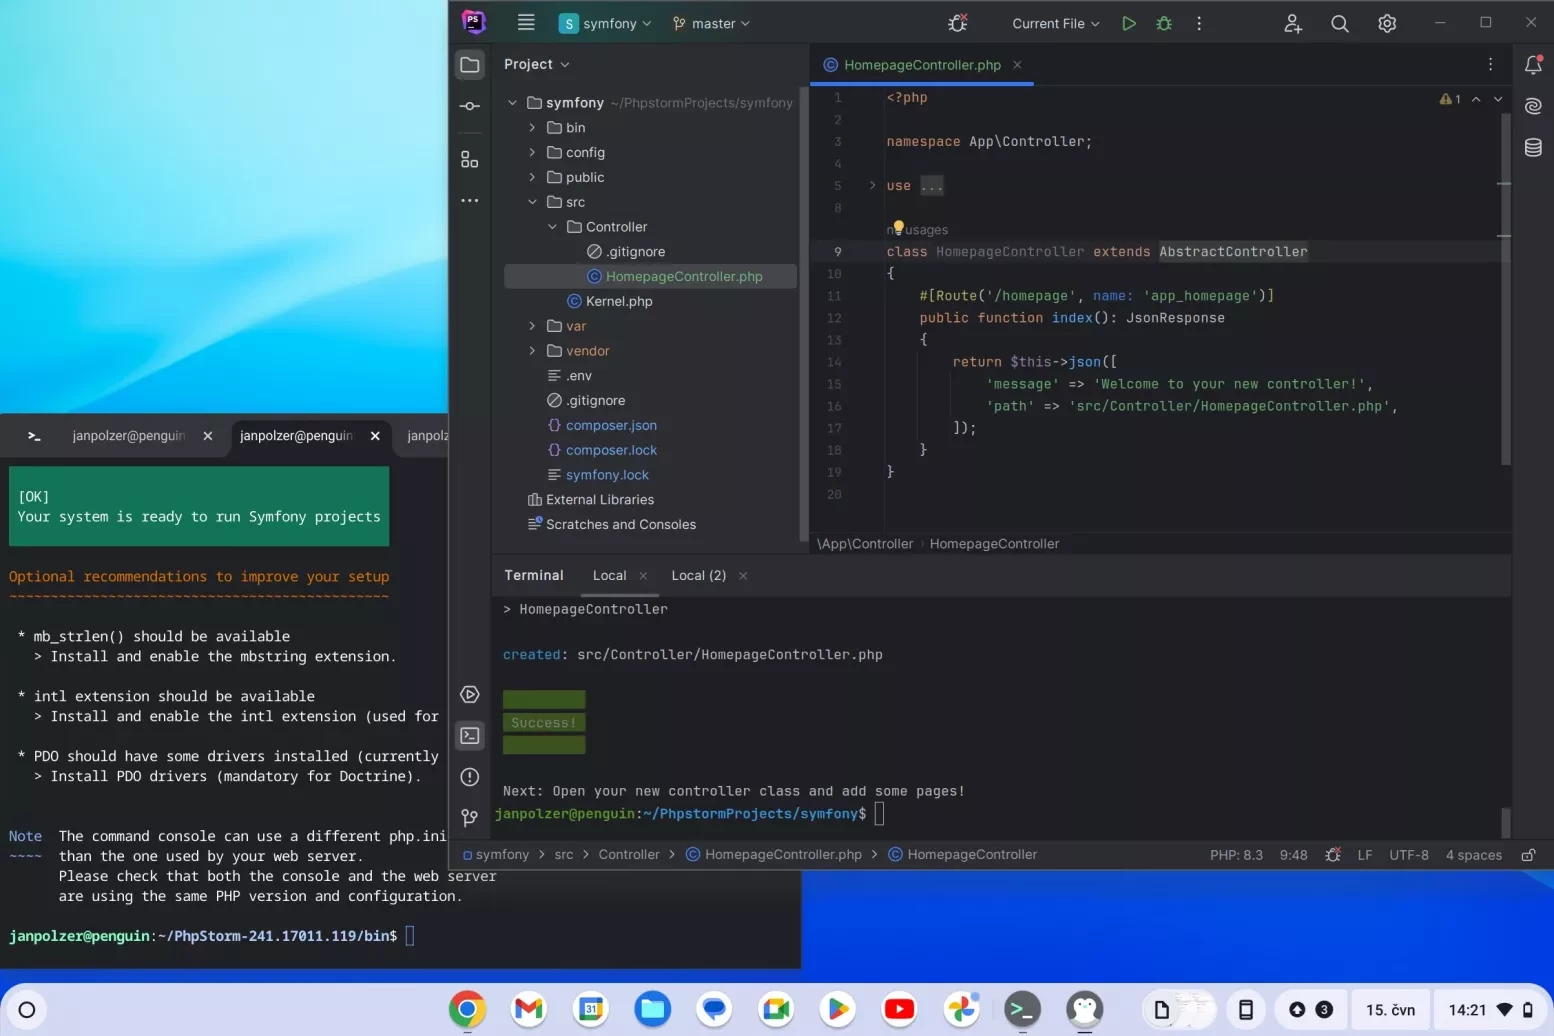This screenshot has width=1554, height=1036.
Task: Open the Commit tool window icon
Action: coord(470,106)
